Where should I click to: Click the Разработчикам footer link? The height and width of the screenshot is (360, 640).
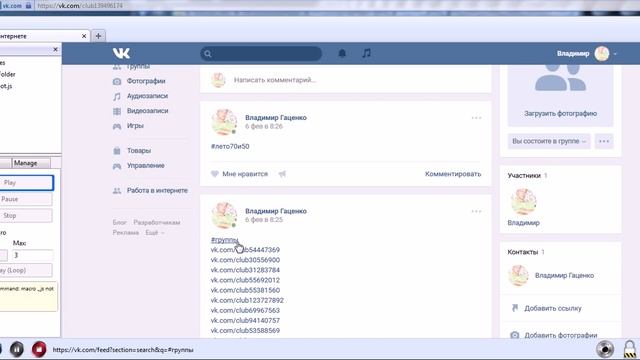pyautogui.click(x=157, y=222)
